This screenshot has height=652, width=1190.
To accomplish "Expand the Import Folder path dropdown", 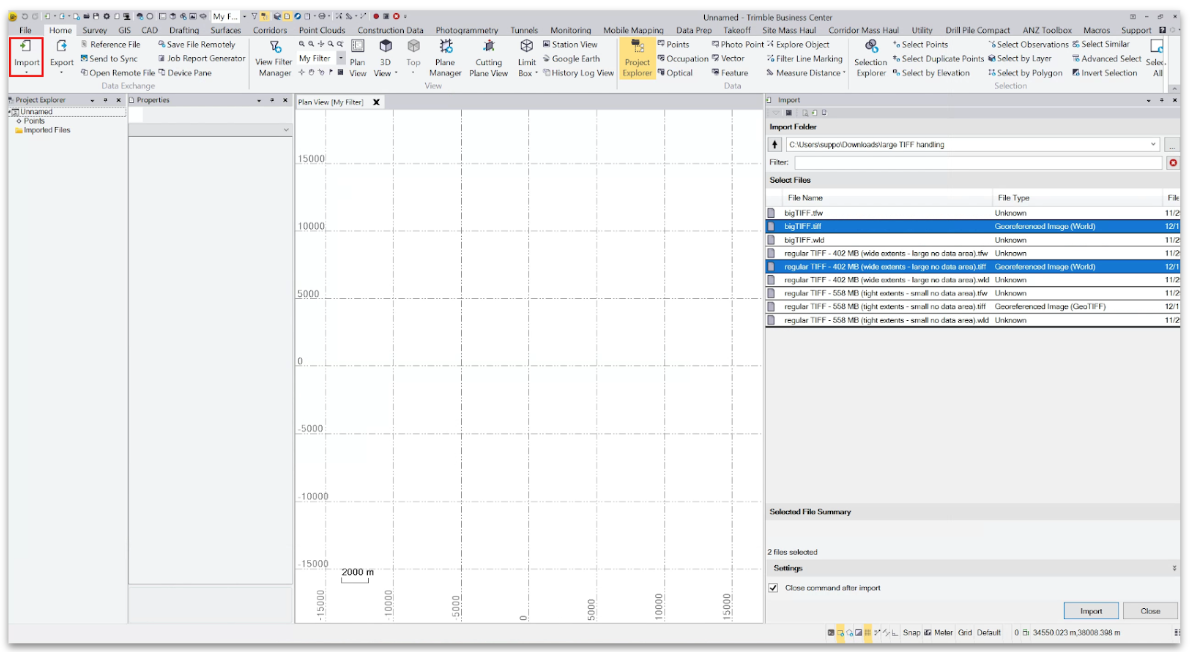I will click(1153, 145).
